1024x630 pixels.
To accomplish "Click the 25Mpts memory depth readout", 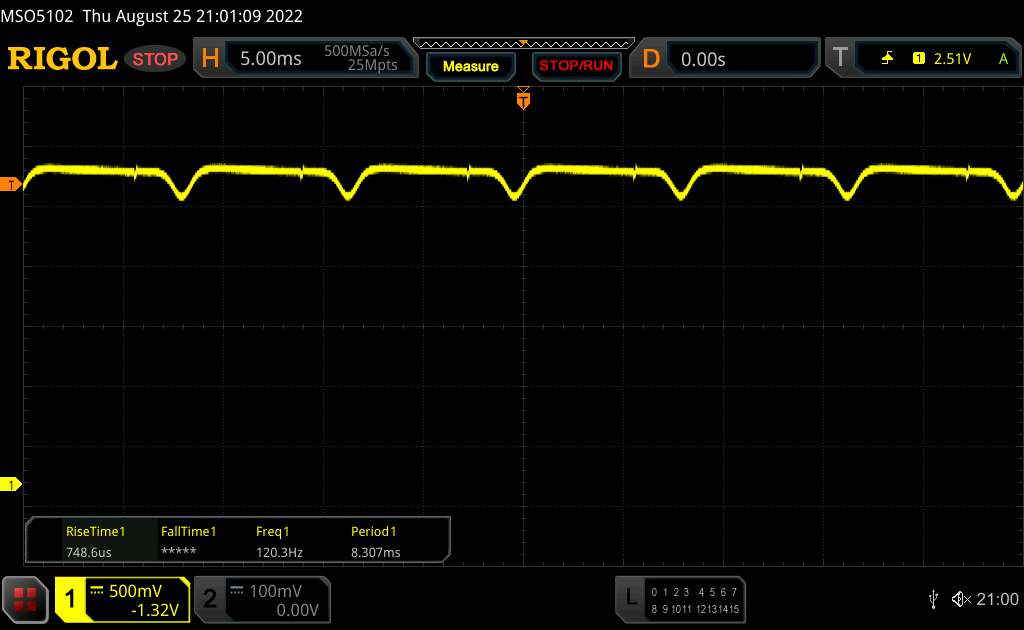I will (x=372, y=65).
